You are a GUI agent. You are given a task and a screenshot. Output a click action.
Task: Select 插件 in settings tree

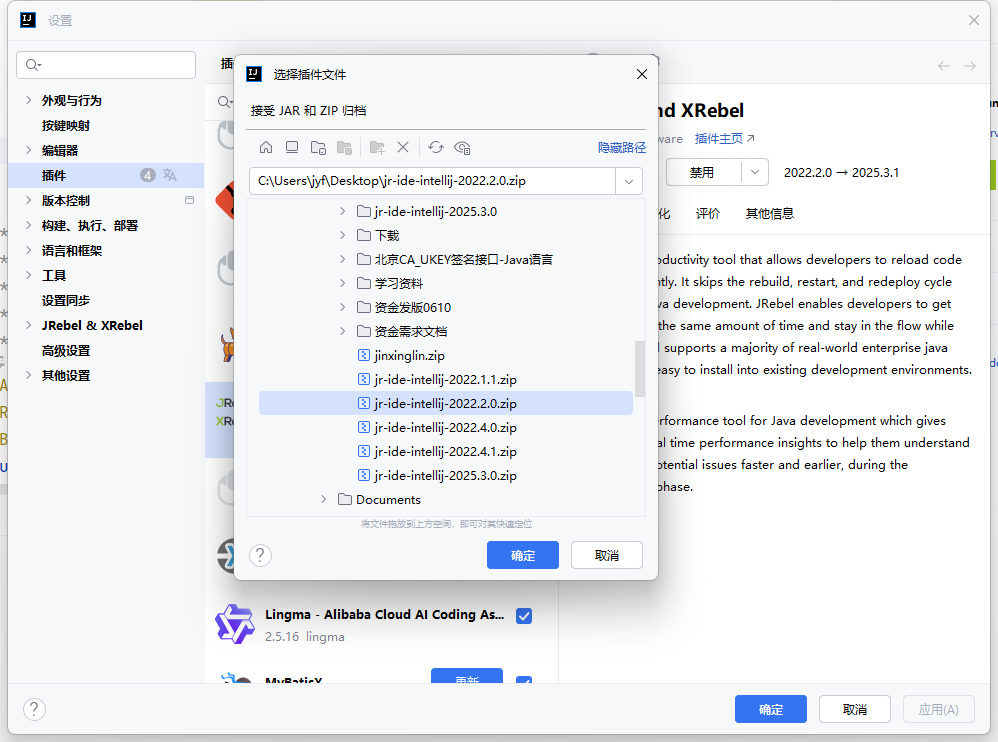(x=106, y=175)
